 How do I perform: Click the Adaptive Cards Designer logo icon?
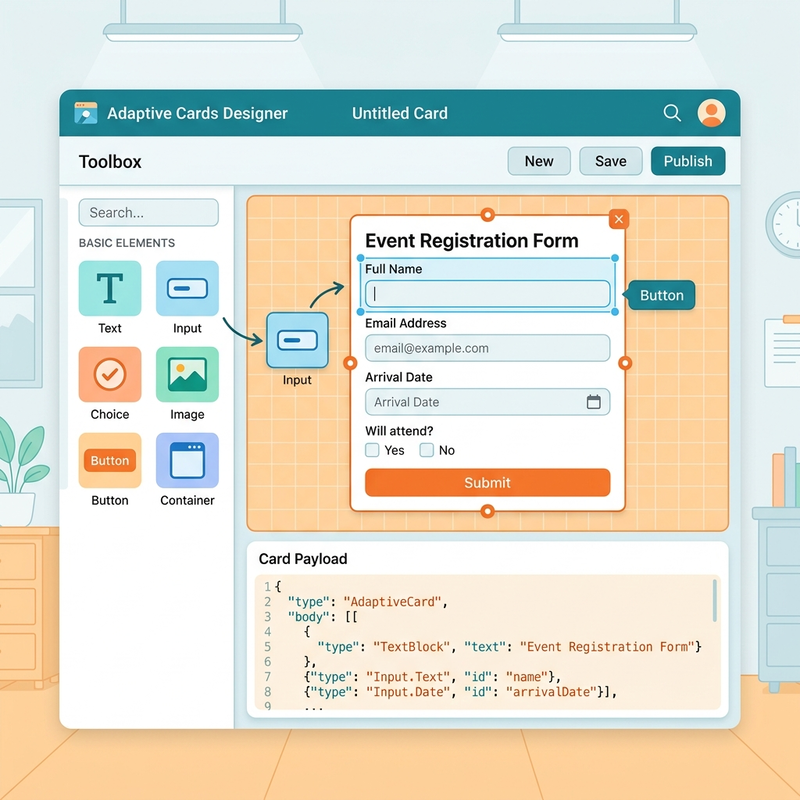[x=86, y=113]
